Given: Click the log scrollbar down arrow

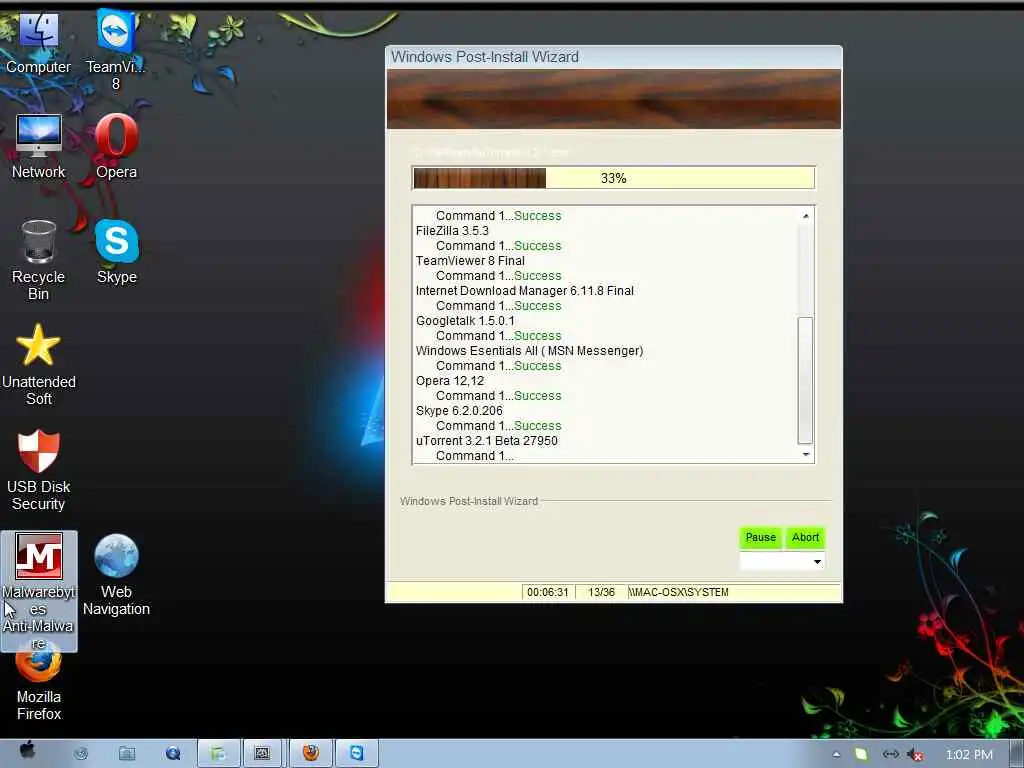Looking at the screenshot, I should pyautogui.click(x=806, y=454).
